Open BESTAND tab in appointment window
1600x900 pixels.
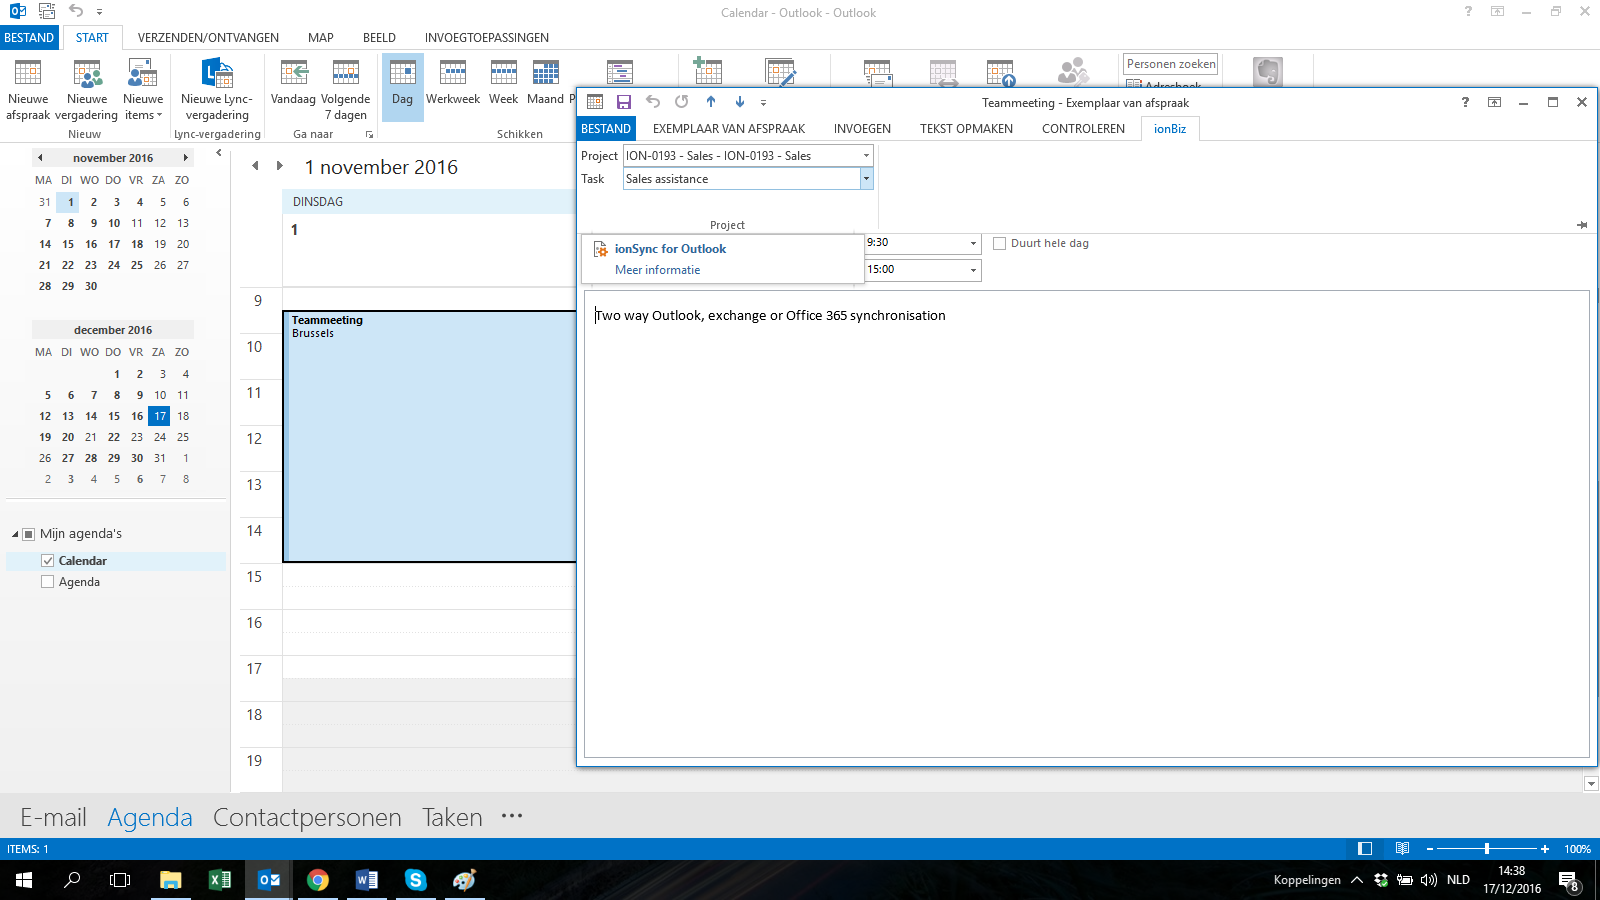pos(606,129)
